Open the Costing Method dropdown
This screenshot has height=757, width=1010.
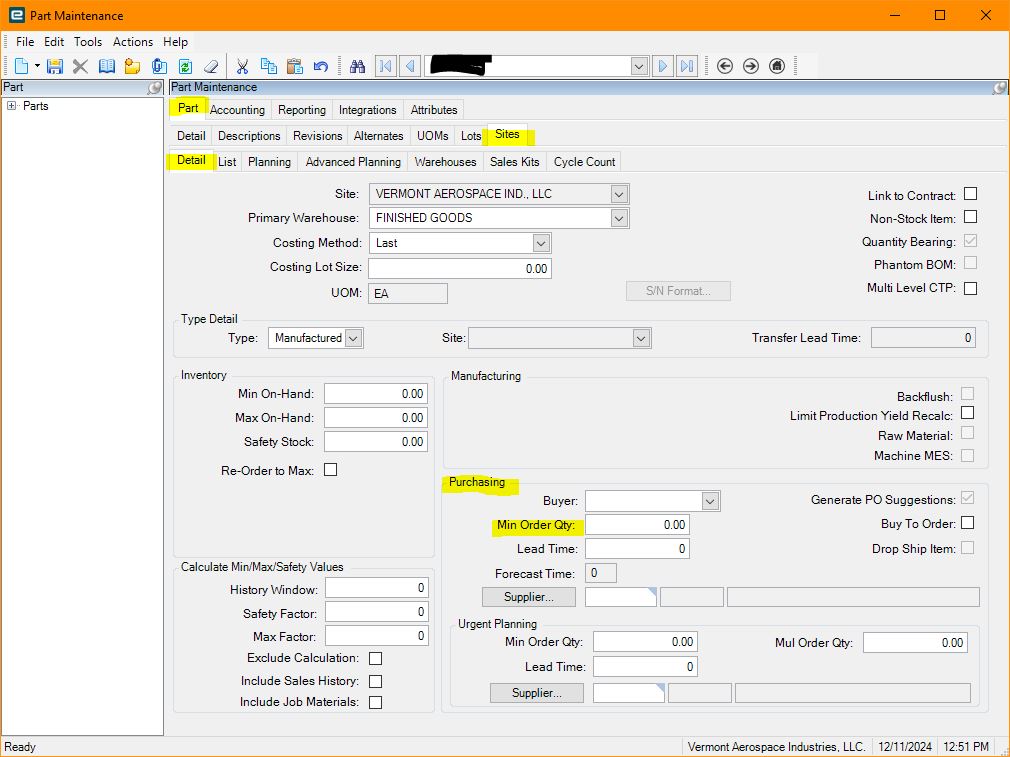coord(540,243)
